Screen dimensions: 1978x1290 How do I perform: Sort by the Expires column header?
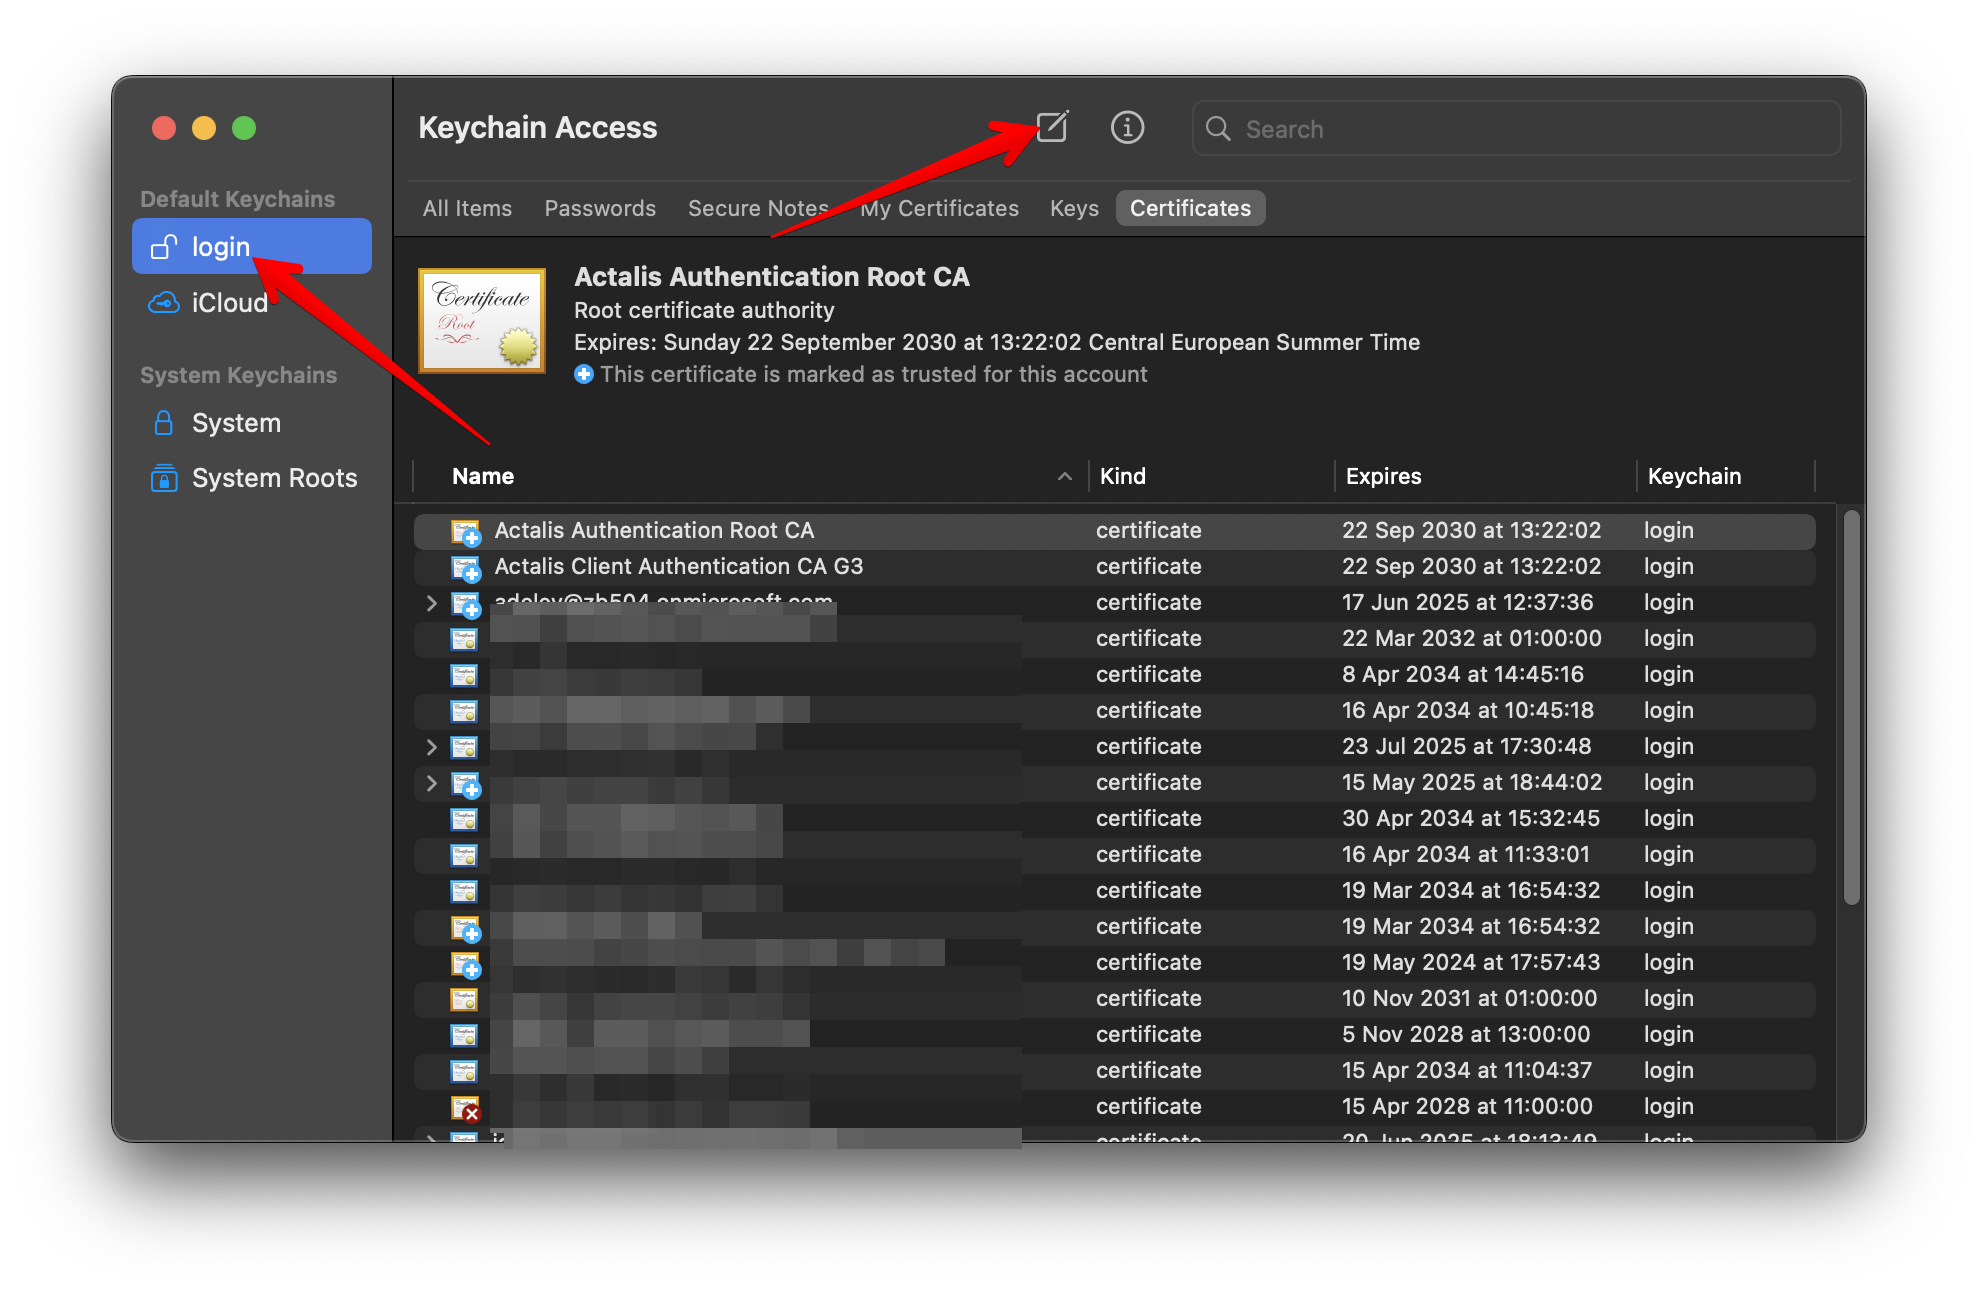(x=1383, y=477)
